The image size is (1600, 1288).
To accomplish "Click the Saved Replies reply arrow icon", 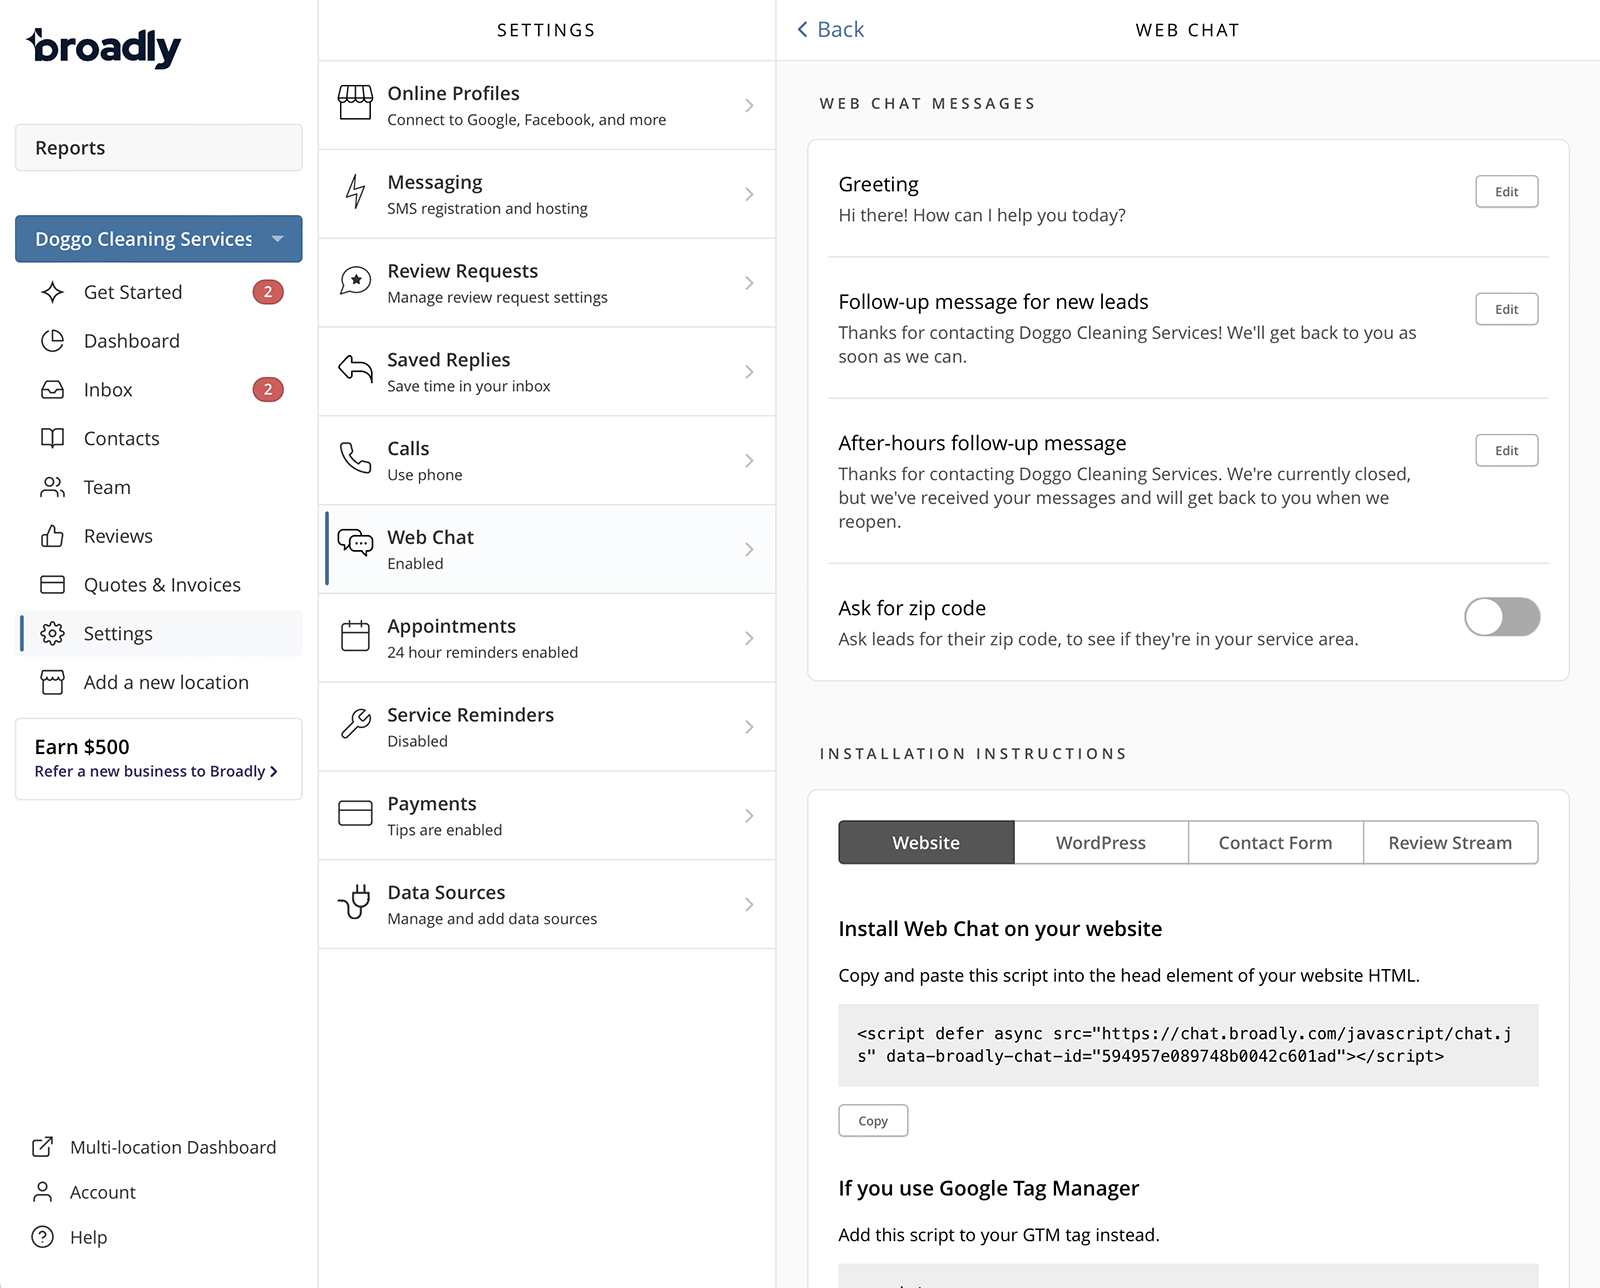I will pos(355,369).
